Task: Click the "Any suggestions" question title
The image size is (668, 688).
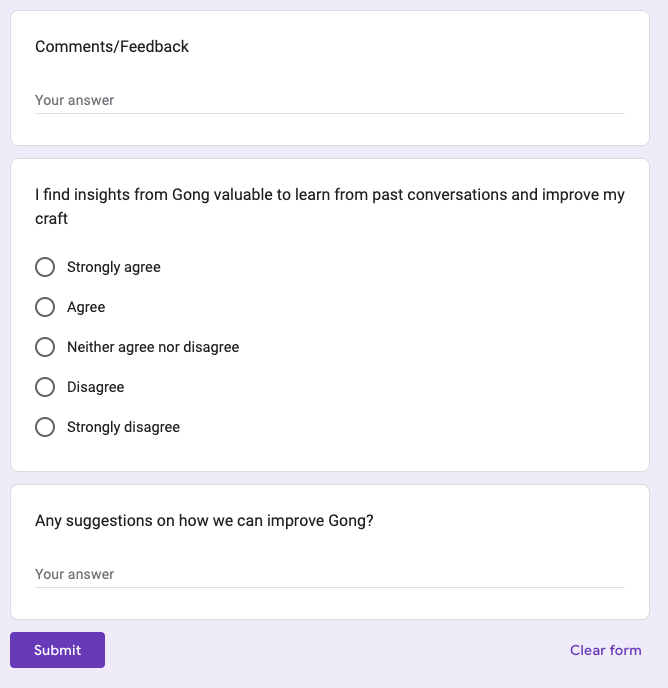Action: 204,520
